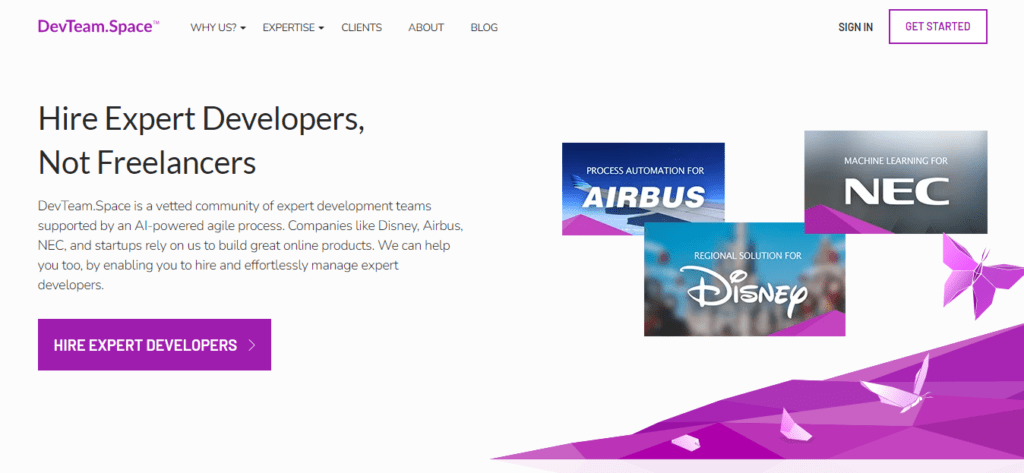The width and height of the screenshot is (1024, 473).
Task: Click the SIGN IN link
Action: [x=856, y=27]
